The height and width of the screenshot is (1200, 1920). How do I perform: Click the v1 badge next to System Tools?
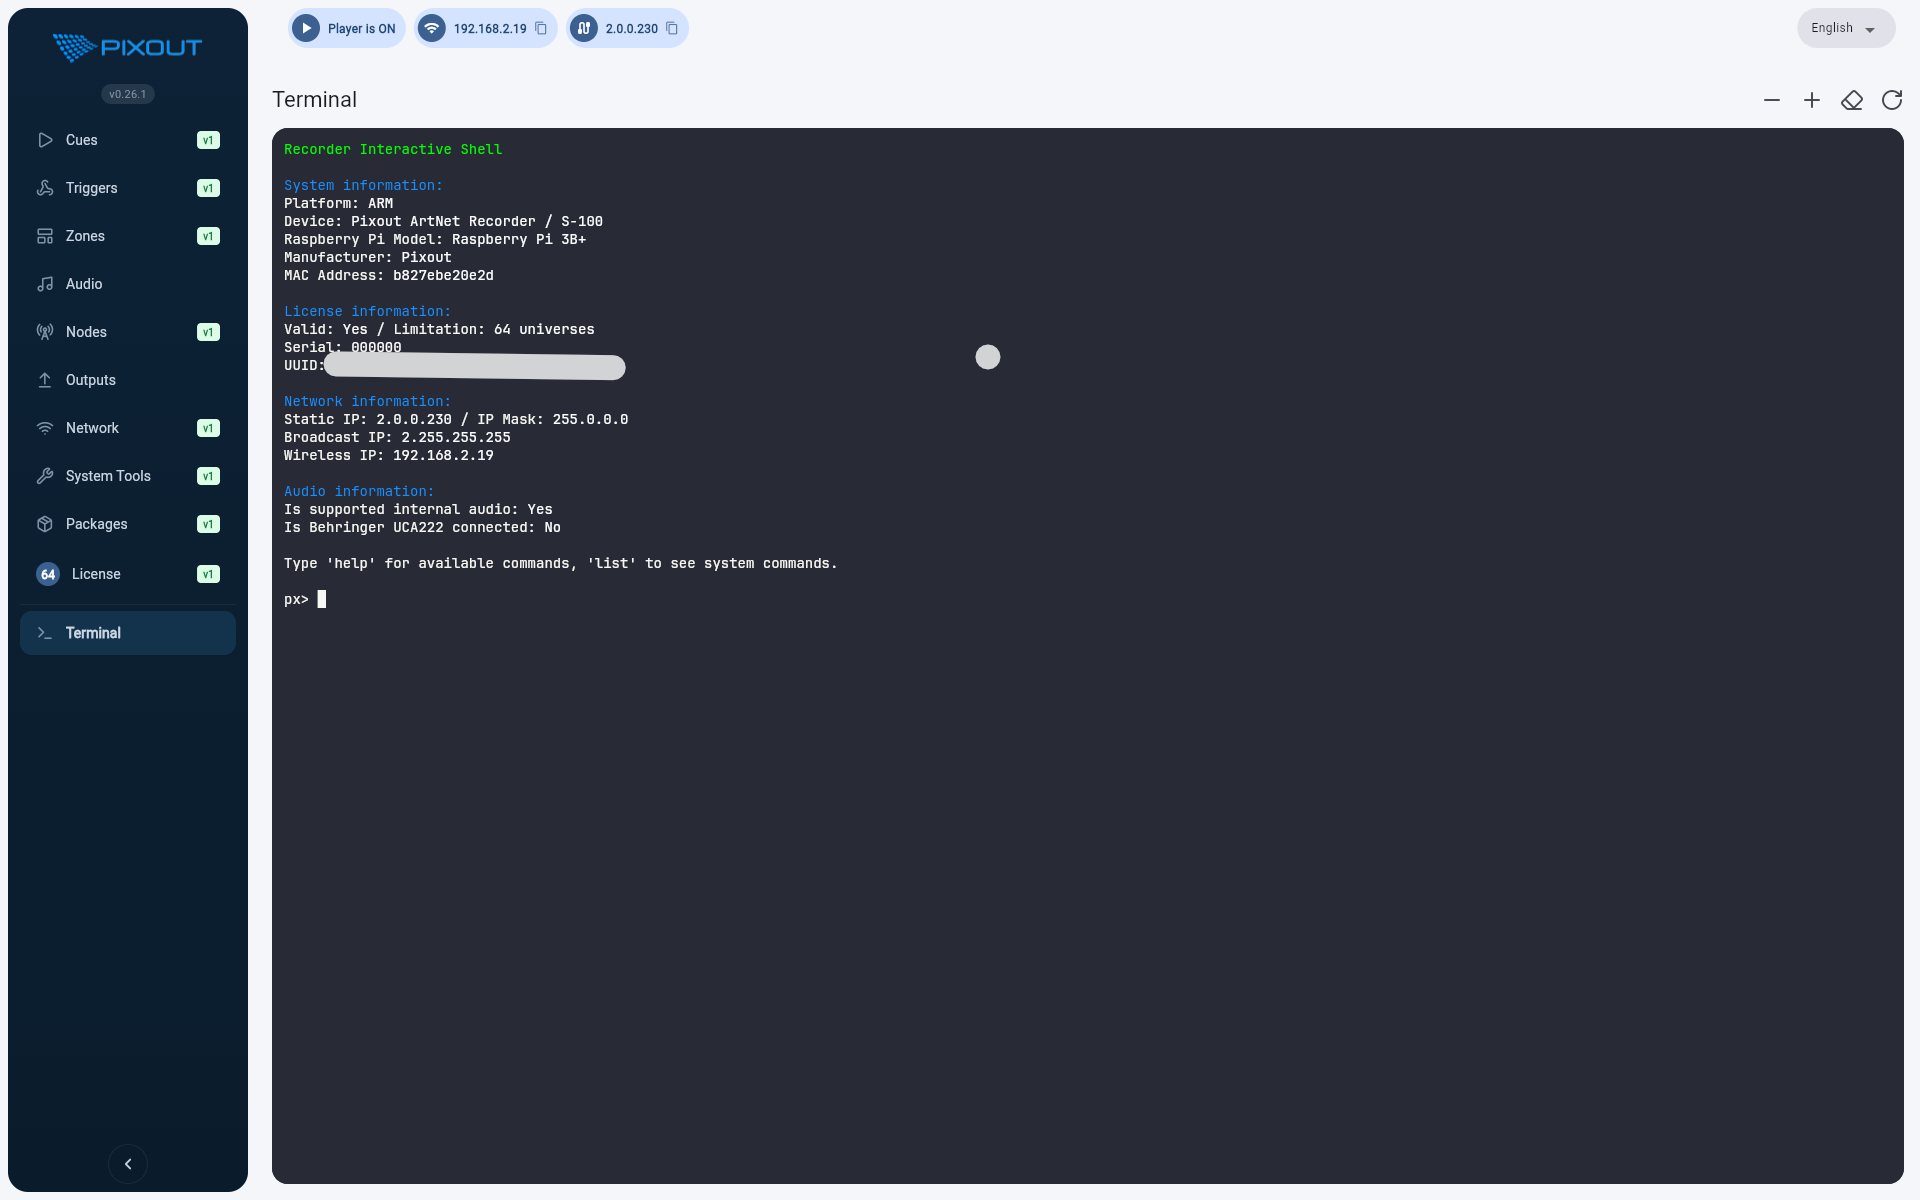(208, 476)
